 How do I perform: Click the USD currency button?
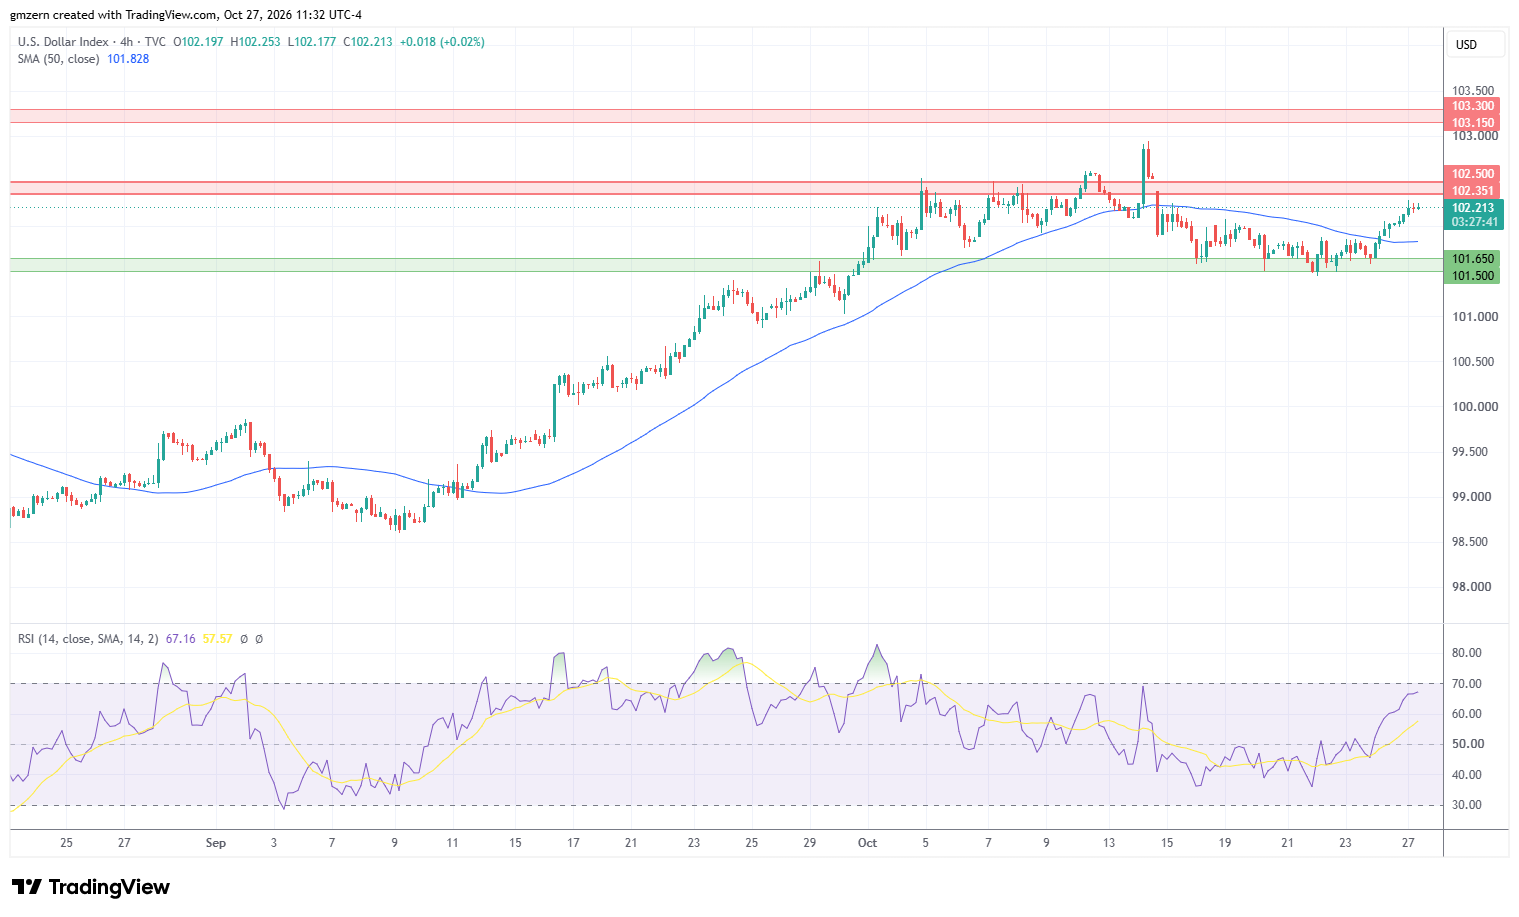point(1476,45)
